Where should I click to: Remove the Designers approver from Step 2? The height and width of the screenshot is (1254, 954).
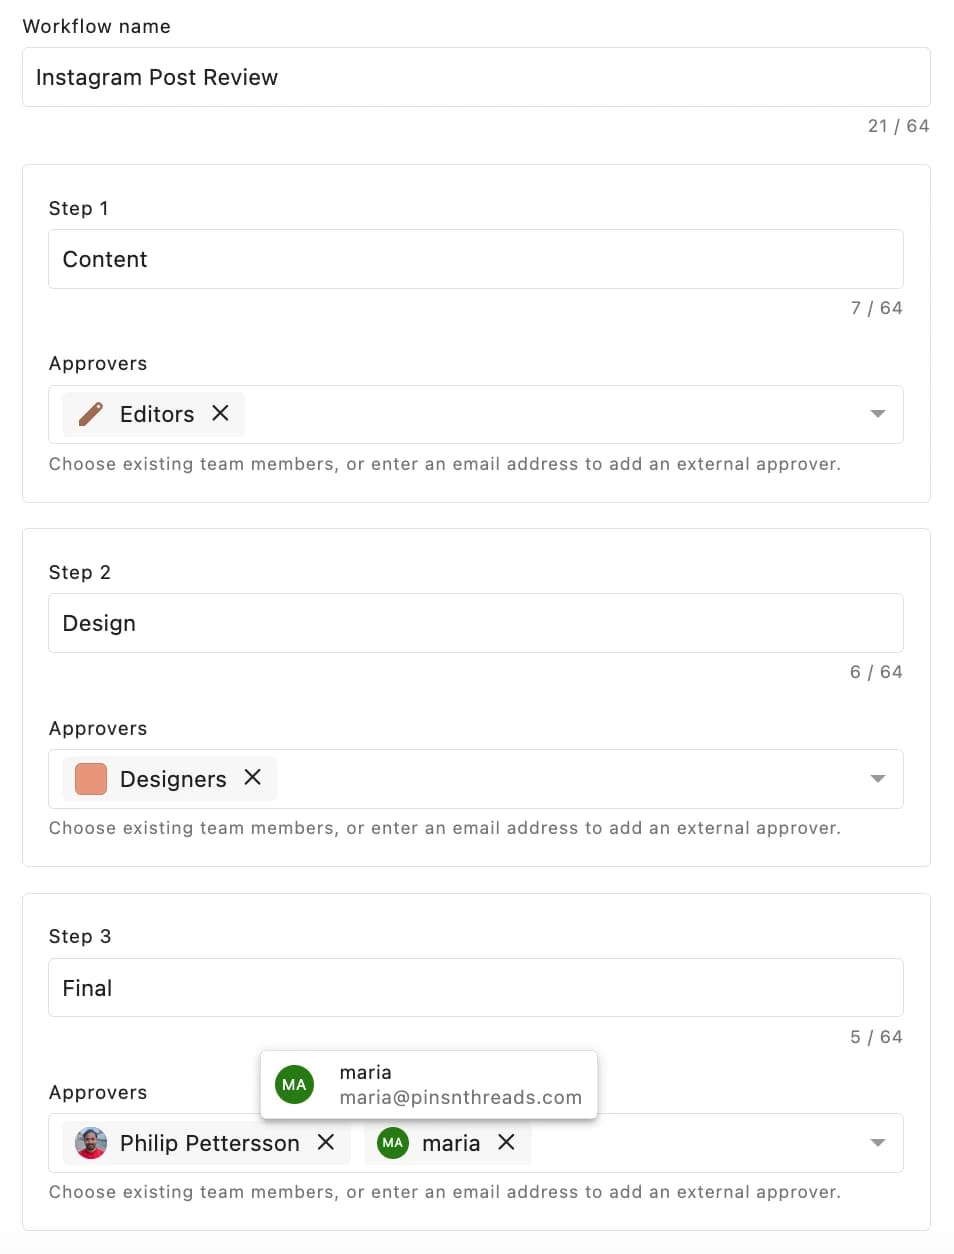click(x=253, y=778)
